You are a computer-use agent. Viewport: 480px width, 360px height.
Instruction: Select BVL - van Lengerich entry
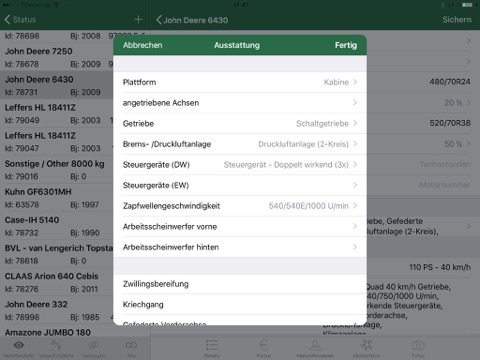(x=57, y=254)
